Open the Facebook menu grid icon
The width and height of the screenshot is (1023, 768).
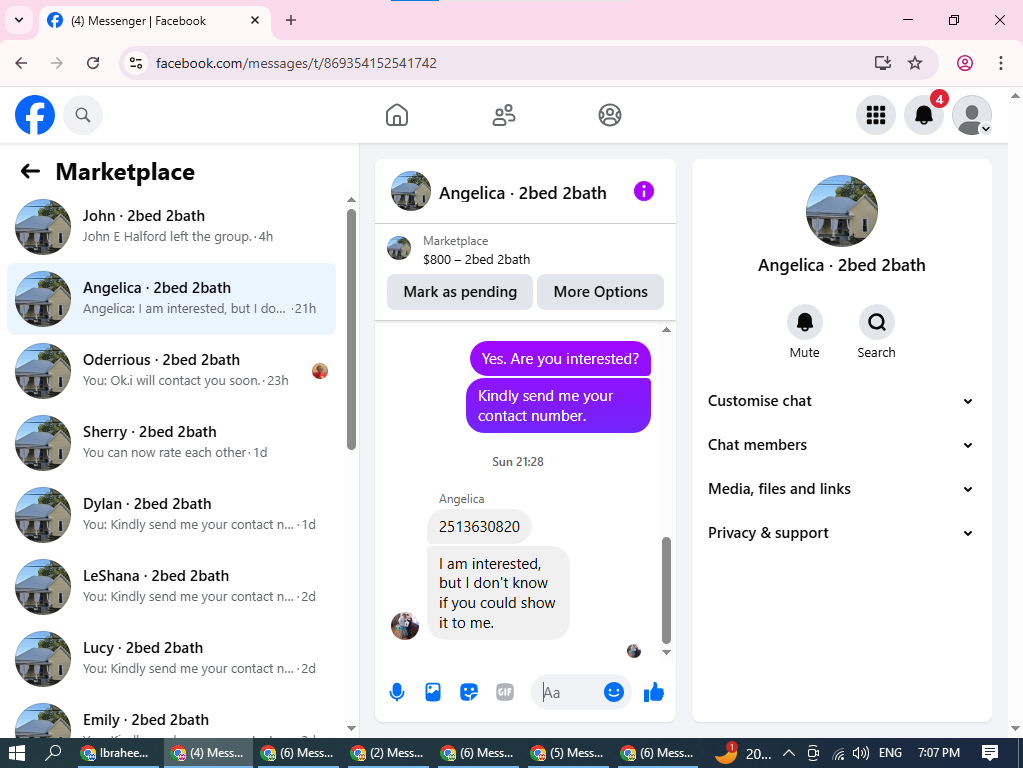tap(876, 115)
